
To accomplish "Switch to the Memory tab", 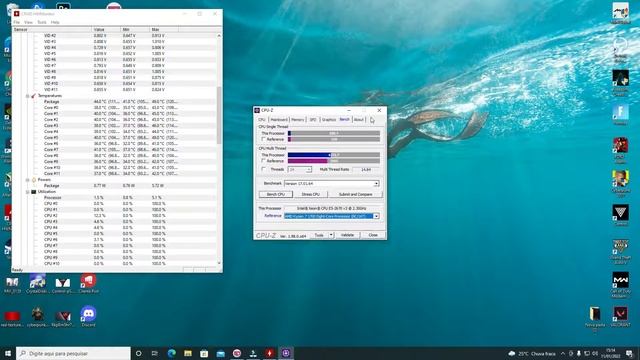I will pyautogui.click(x=298, y=120).
